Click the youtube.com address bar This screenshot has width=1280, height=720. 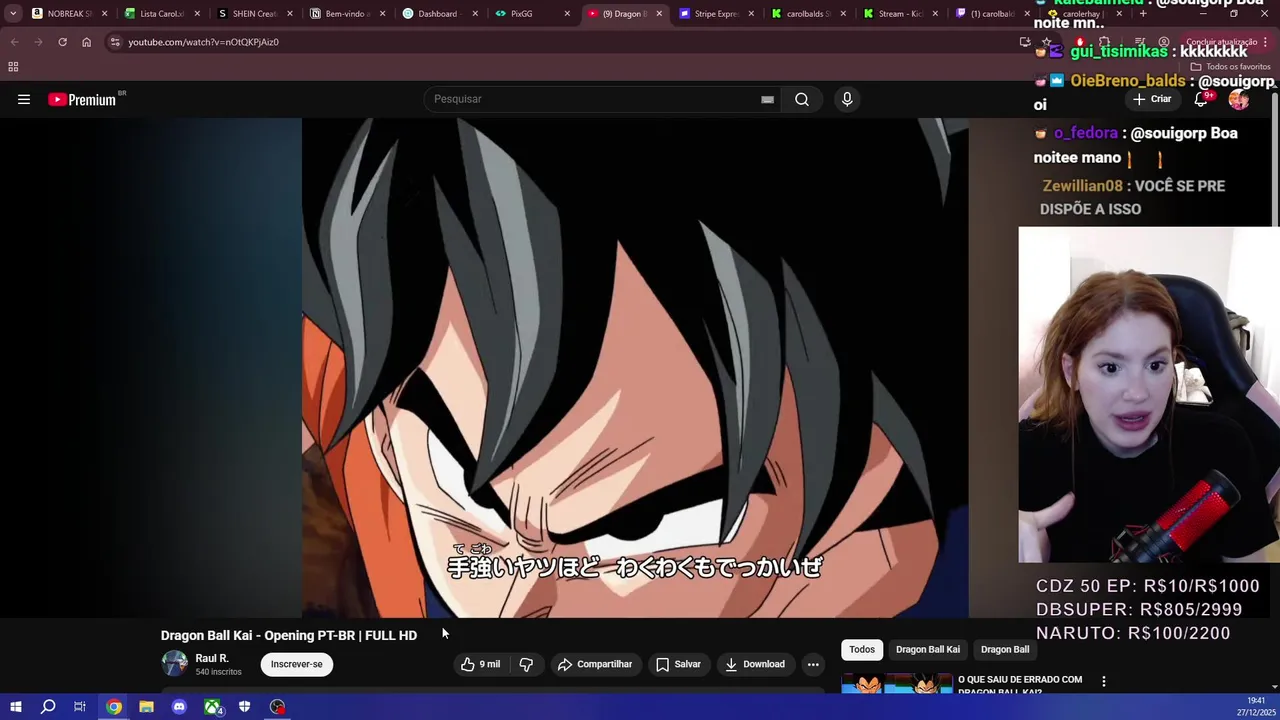560,42
